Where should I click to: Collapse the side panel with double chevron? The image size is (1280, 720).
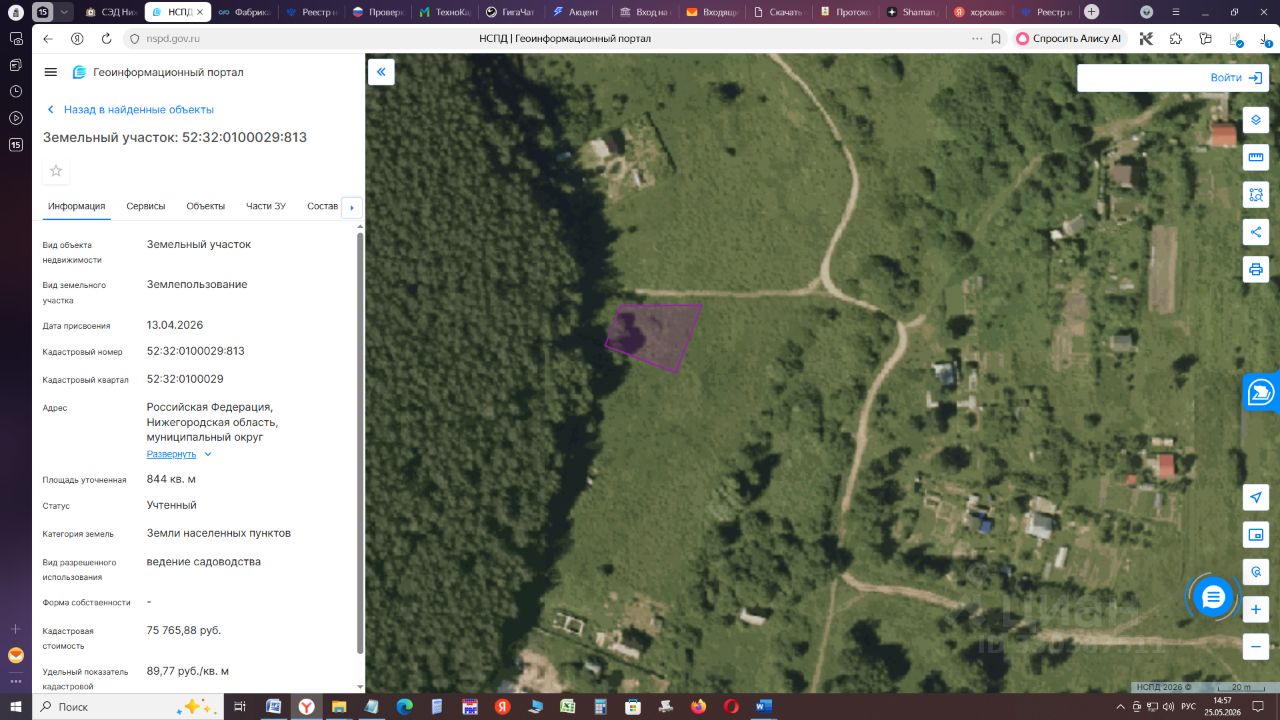[381, 72]
